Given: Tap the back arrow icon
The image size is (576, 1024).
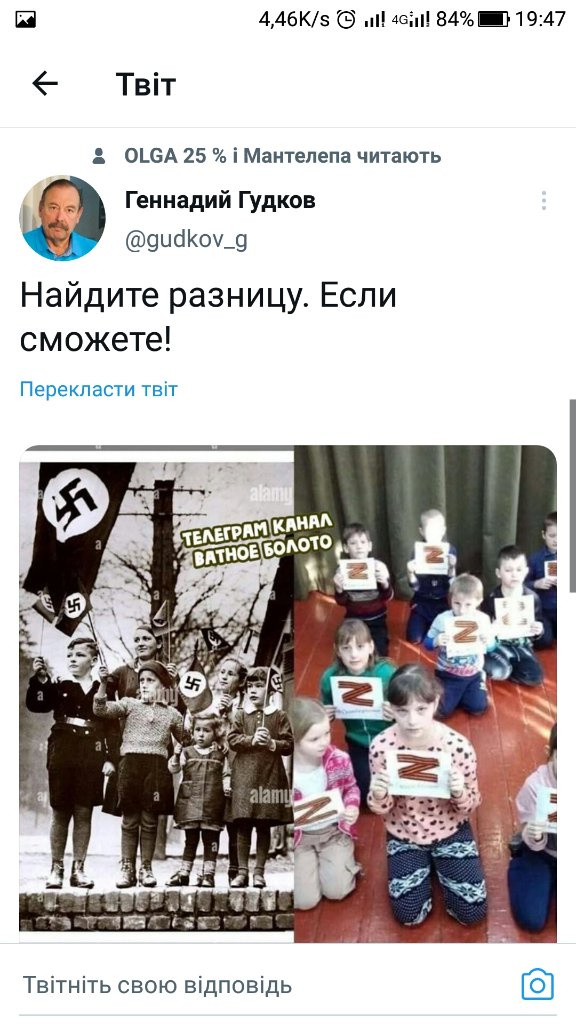Looking at the screenshot, I should tap(45, 84).
